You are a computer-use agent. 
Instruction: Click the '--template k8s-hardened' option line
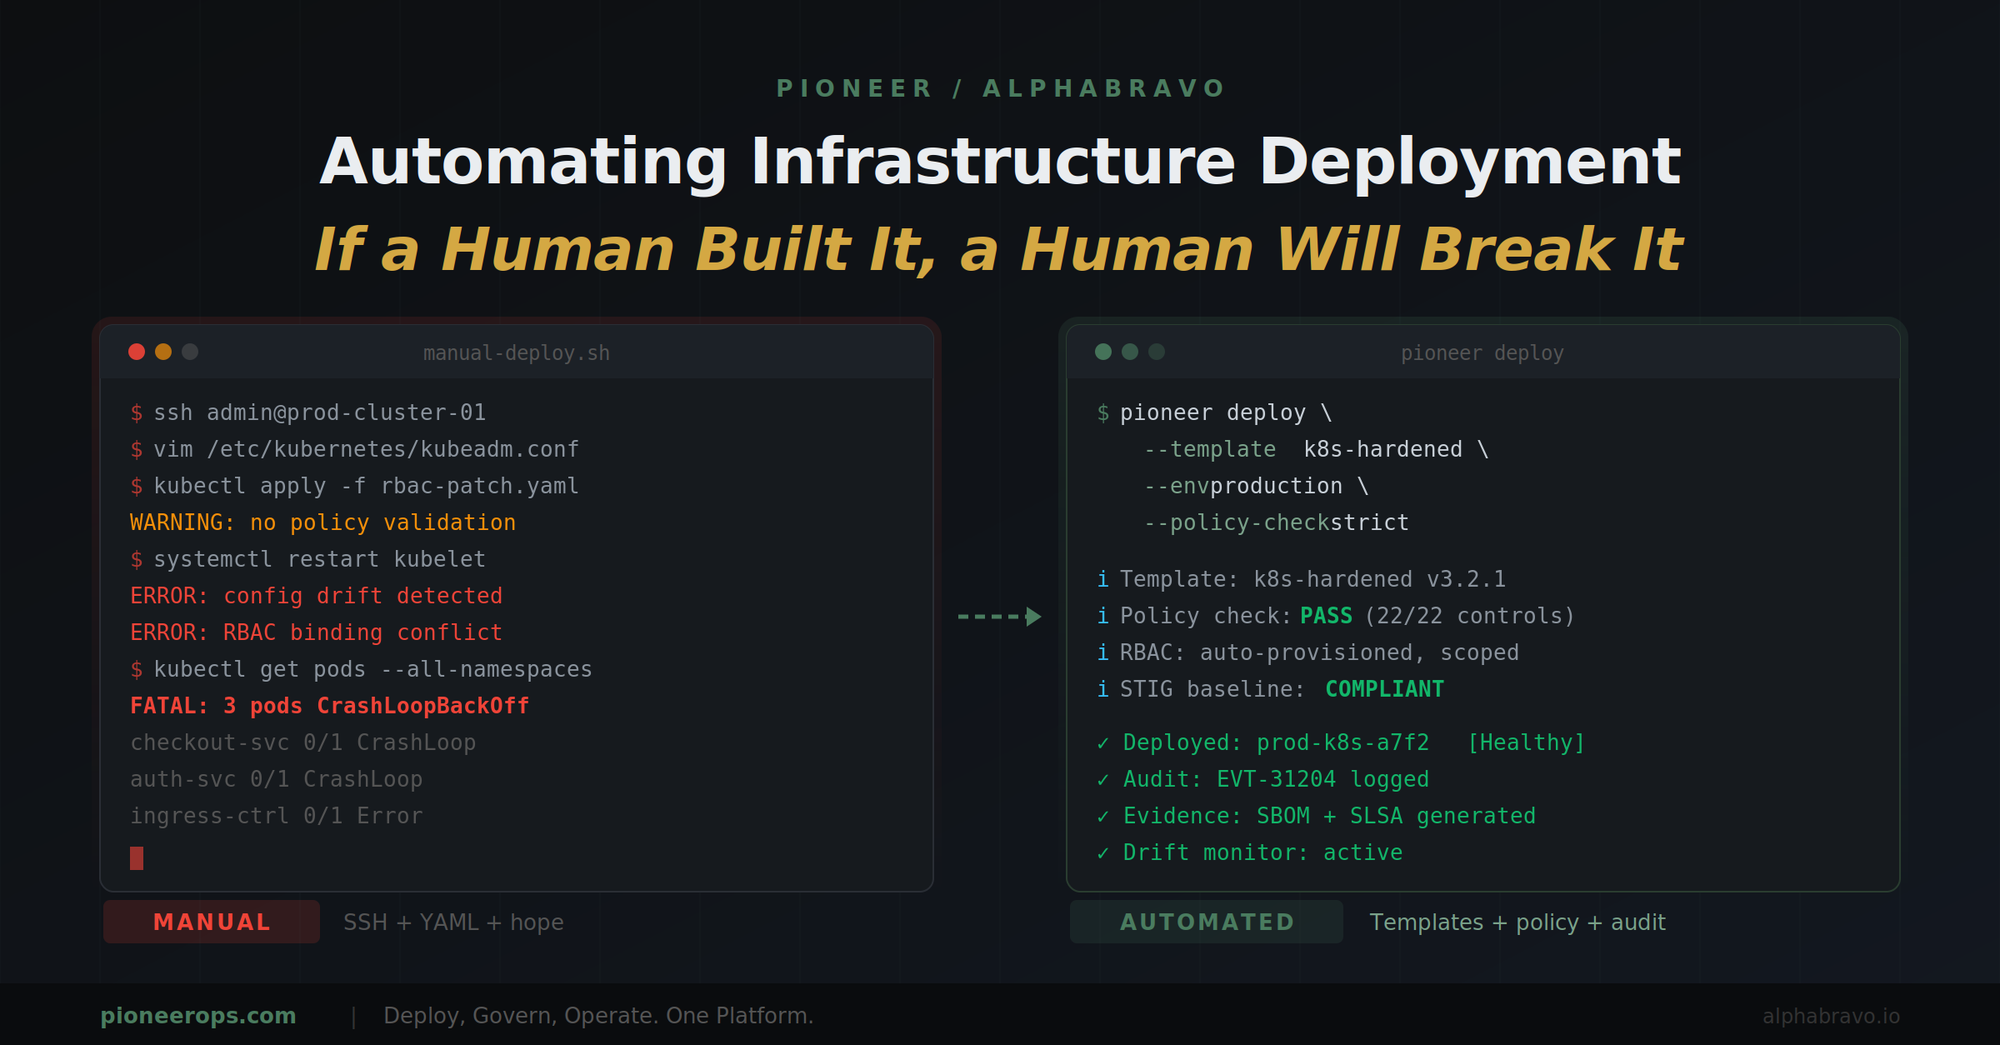[x=1317, y=450]
